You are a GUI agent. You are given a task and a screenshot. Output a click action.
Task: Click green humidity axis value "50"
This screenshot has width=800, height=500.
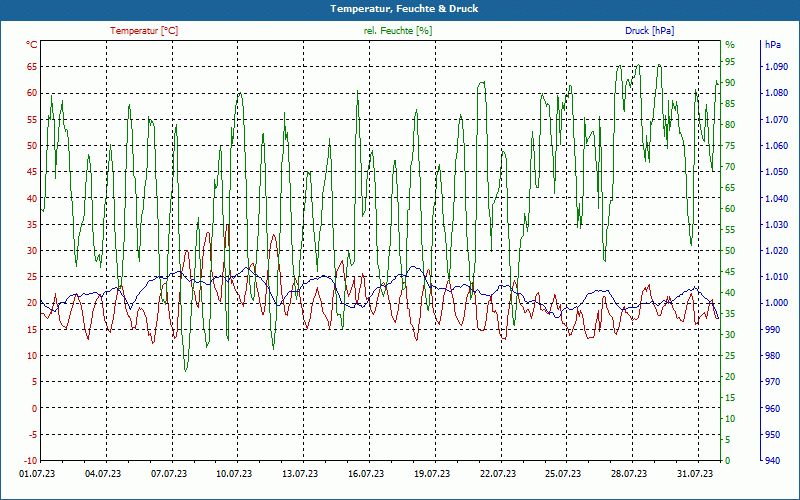click(731, 251)
